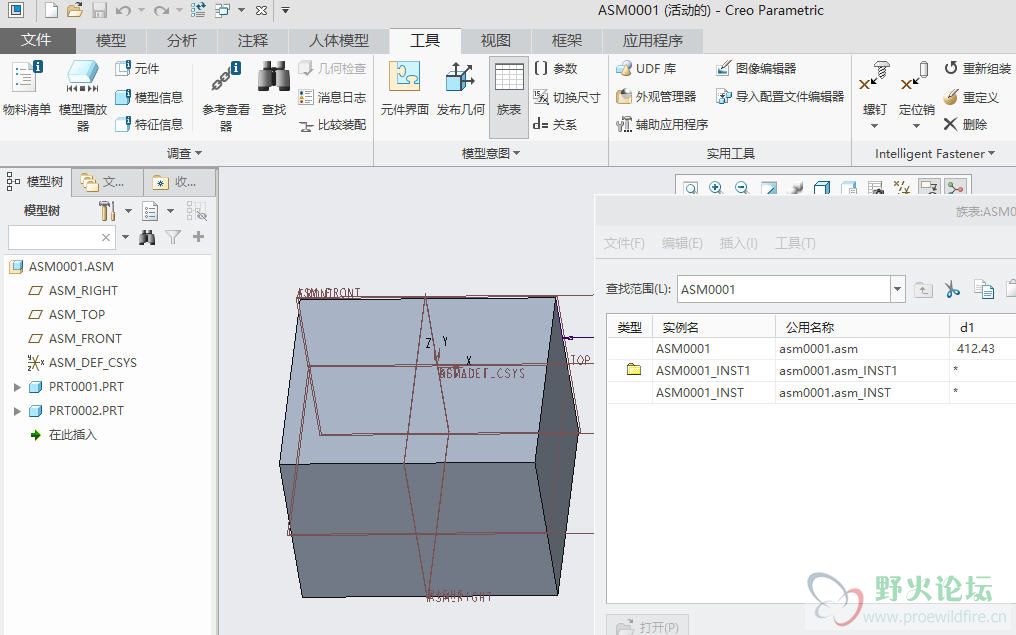
Task: Create a new file from quick access toolbar
Action: click(x=51, y=10)
